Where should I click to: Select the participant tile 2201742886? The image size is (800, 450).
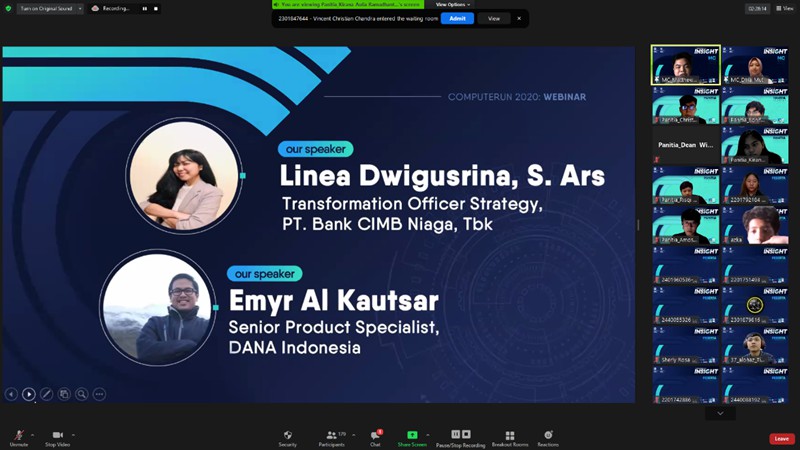tap(686, 385)
